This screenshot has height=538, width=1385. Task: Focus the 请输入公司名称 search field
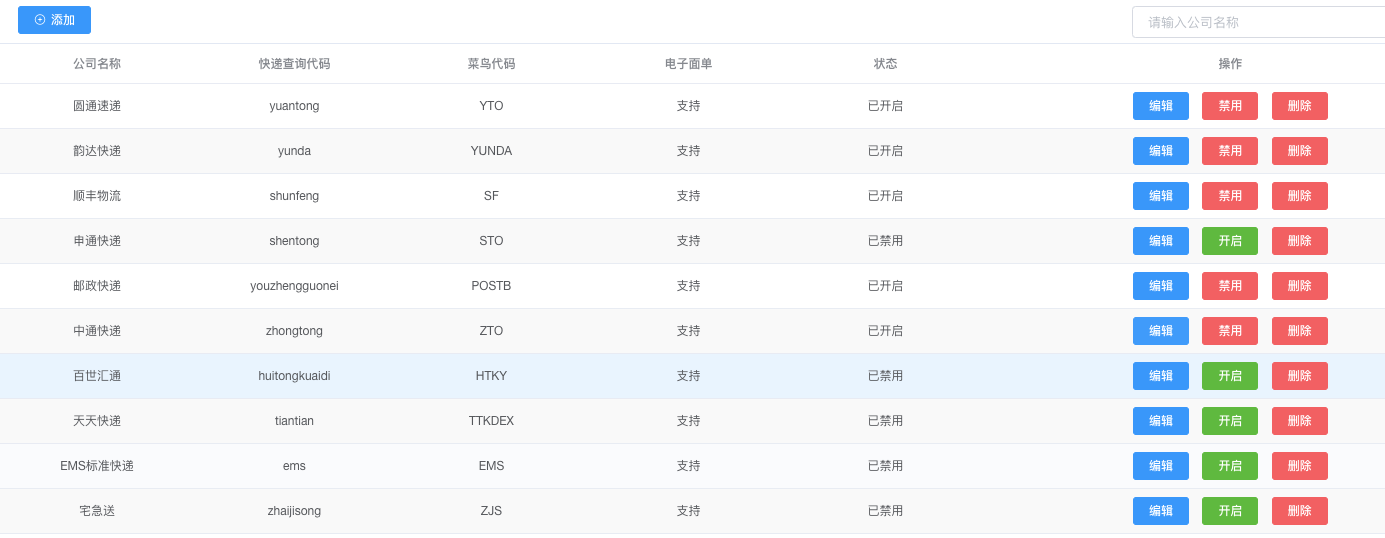1258,22
